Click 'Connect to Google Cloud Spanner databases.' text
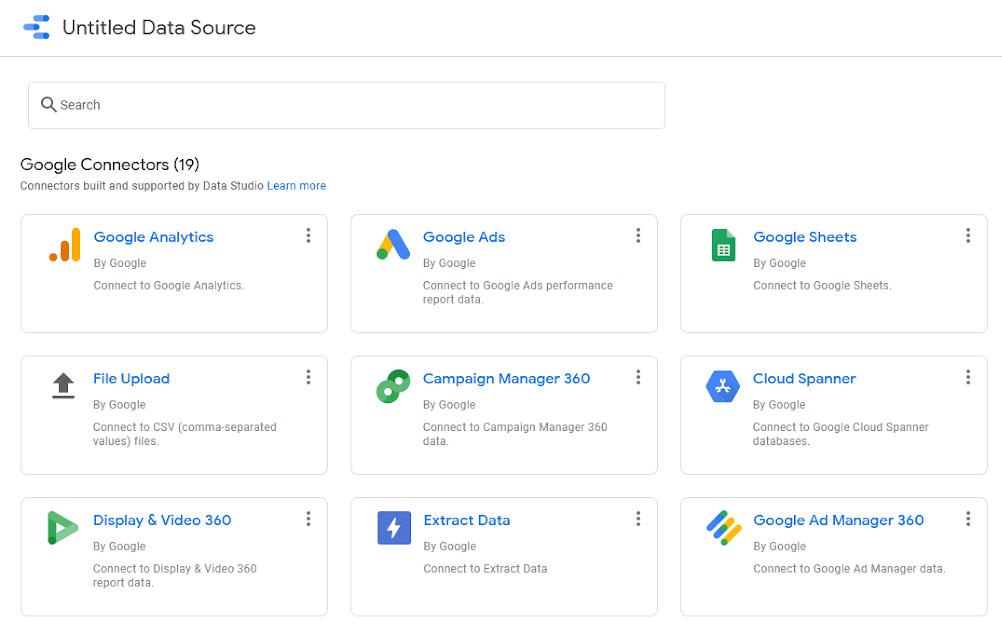 tap(840, 434)
